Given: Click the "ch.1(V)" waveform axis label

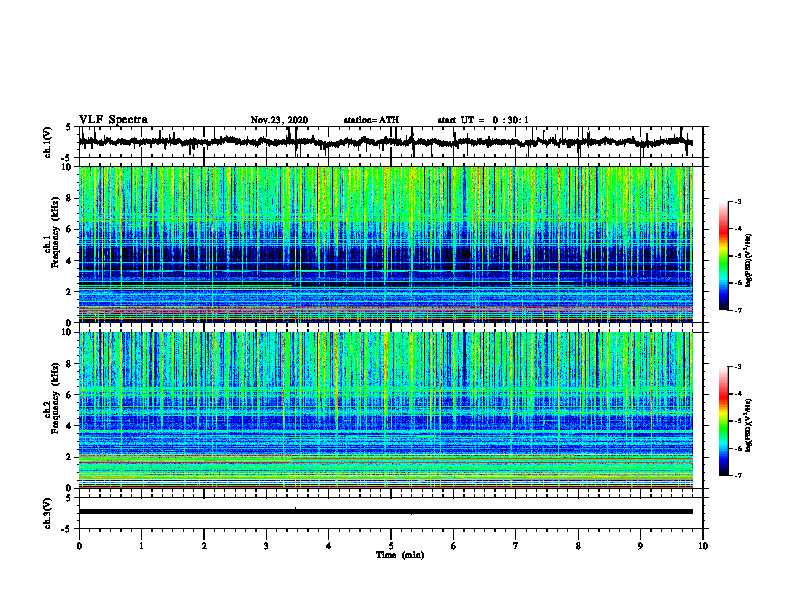Looking at the screenshot, I should (x=48, y=142).
